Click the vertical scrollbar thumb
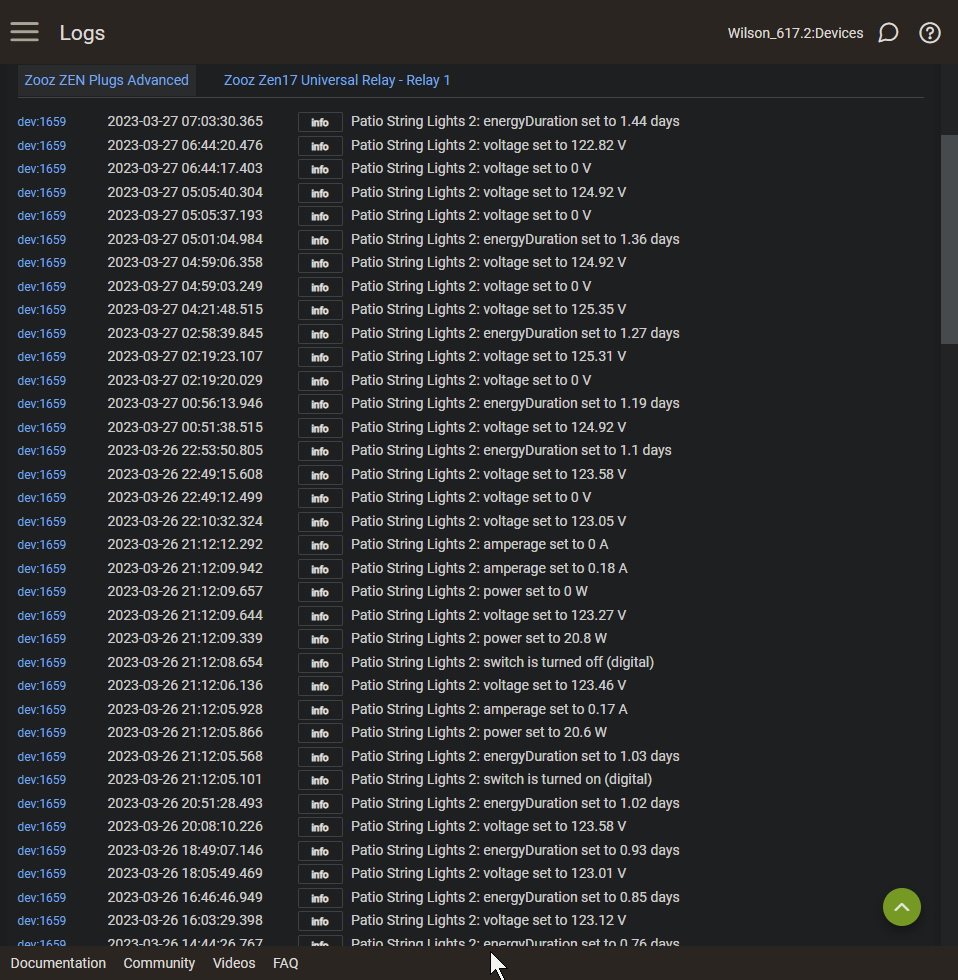The height and width of the screenshot is (980, 958). [949, 239]
